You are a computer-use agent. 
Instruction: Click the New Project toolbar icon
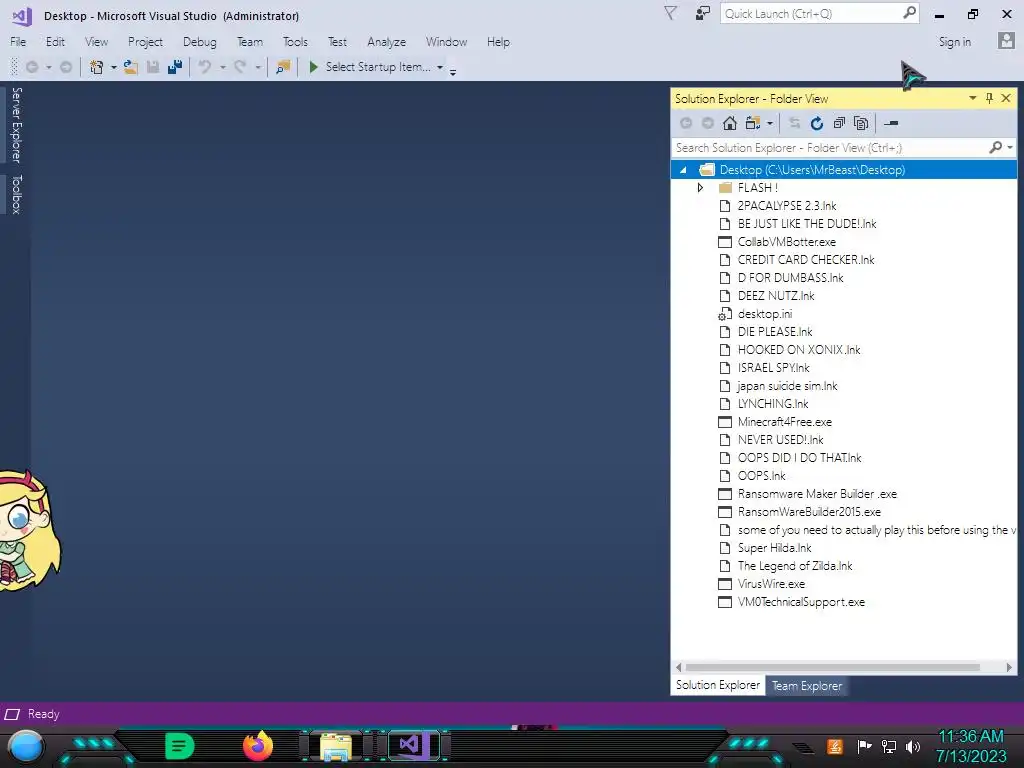pyautogui.click(x=97, y=67)
